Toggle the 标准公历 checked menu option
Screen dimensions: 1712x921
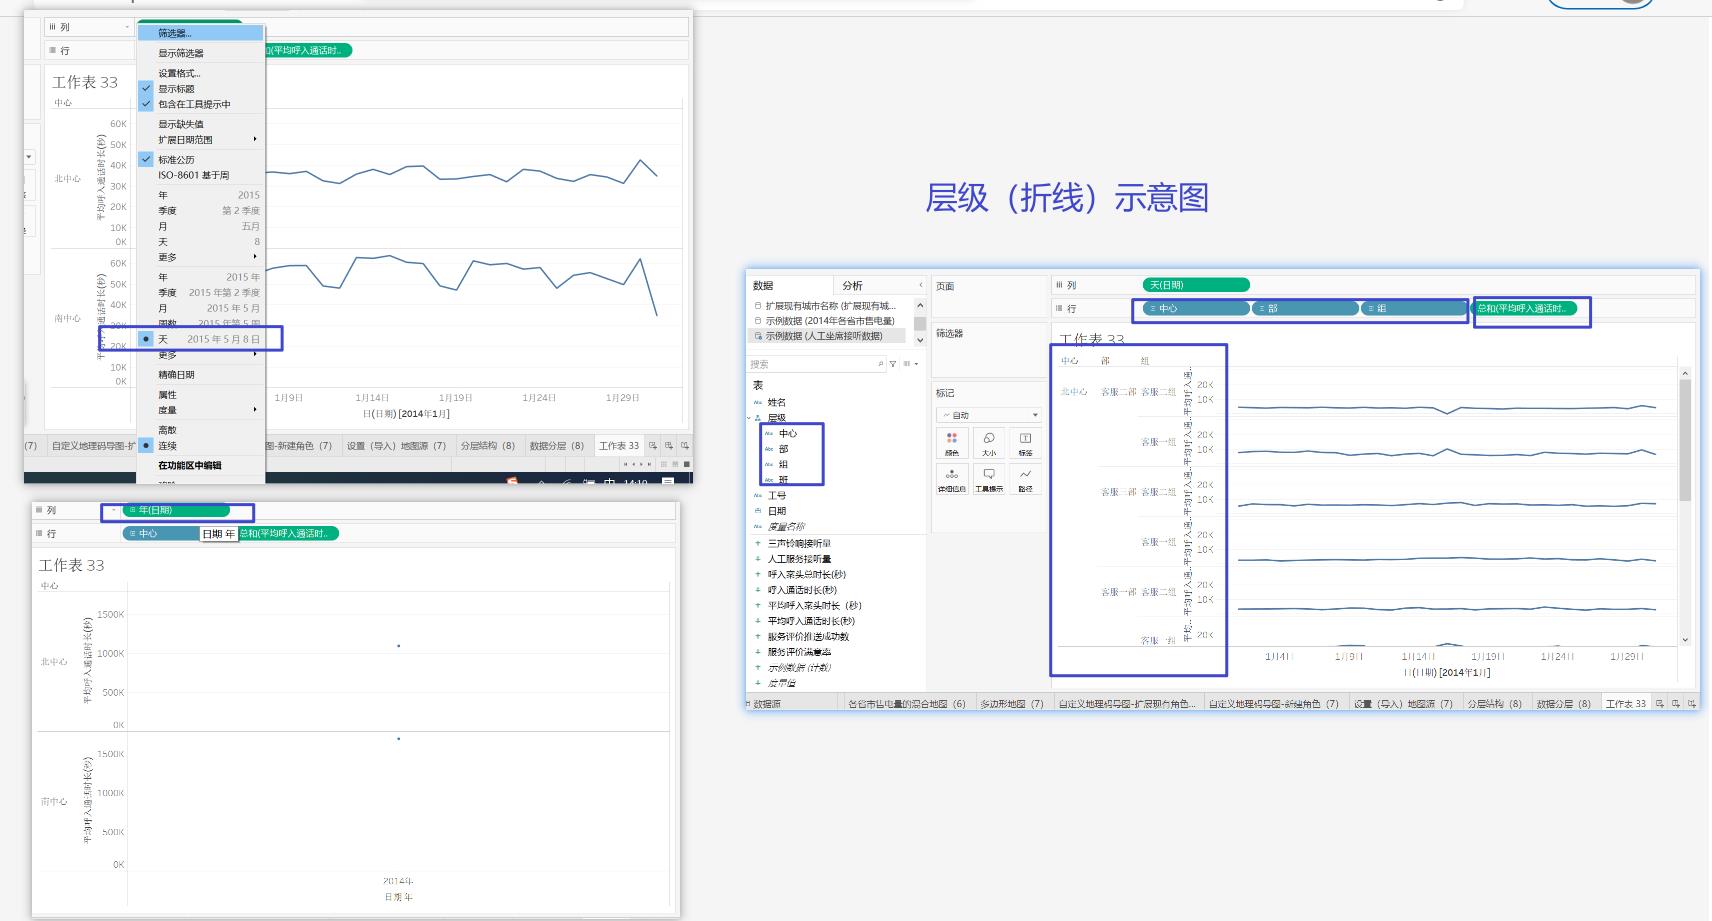click(201, 160)
